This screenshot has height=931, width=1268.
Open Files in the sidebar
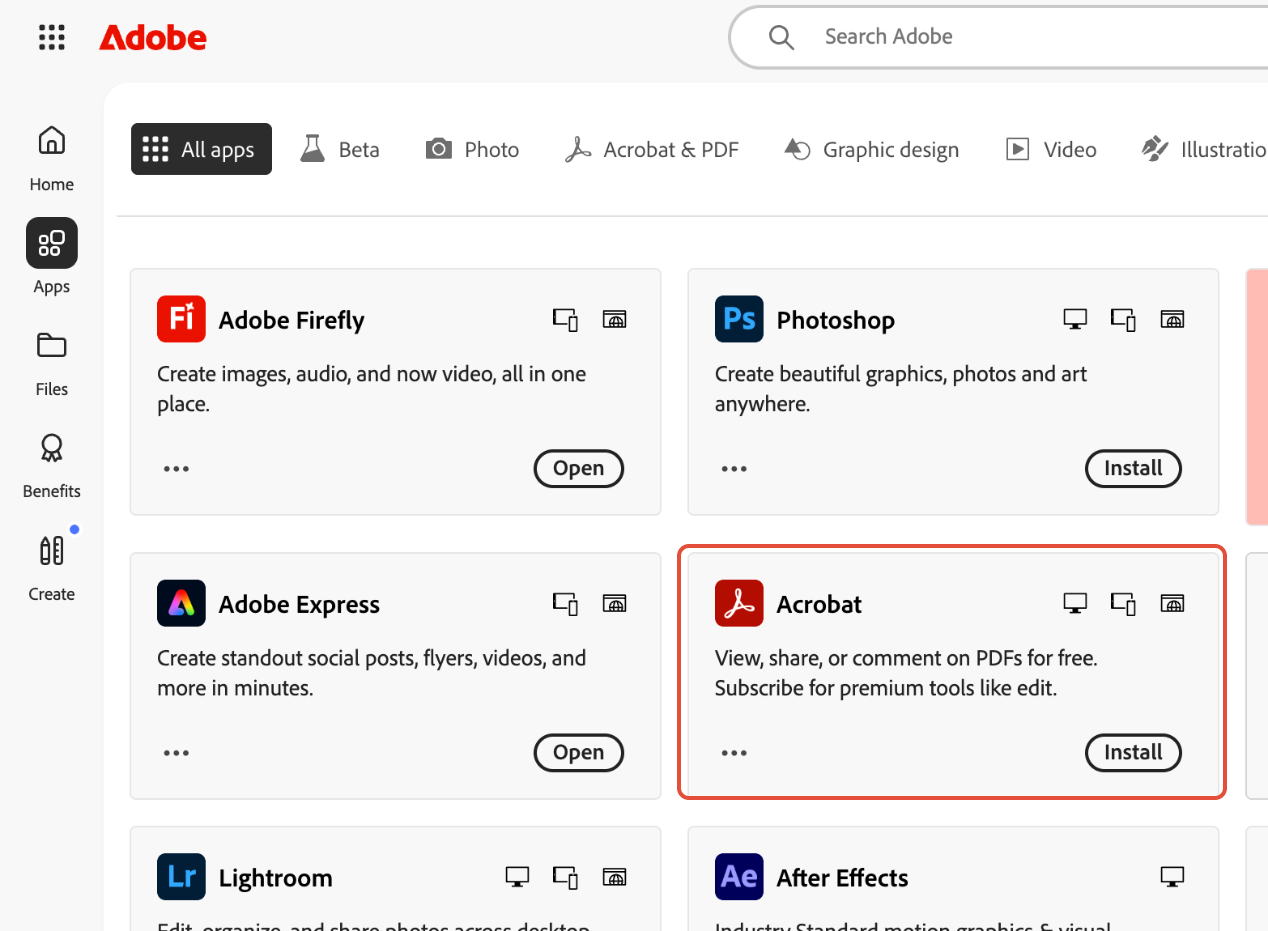[x=52, y=363]
